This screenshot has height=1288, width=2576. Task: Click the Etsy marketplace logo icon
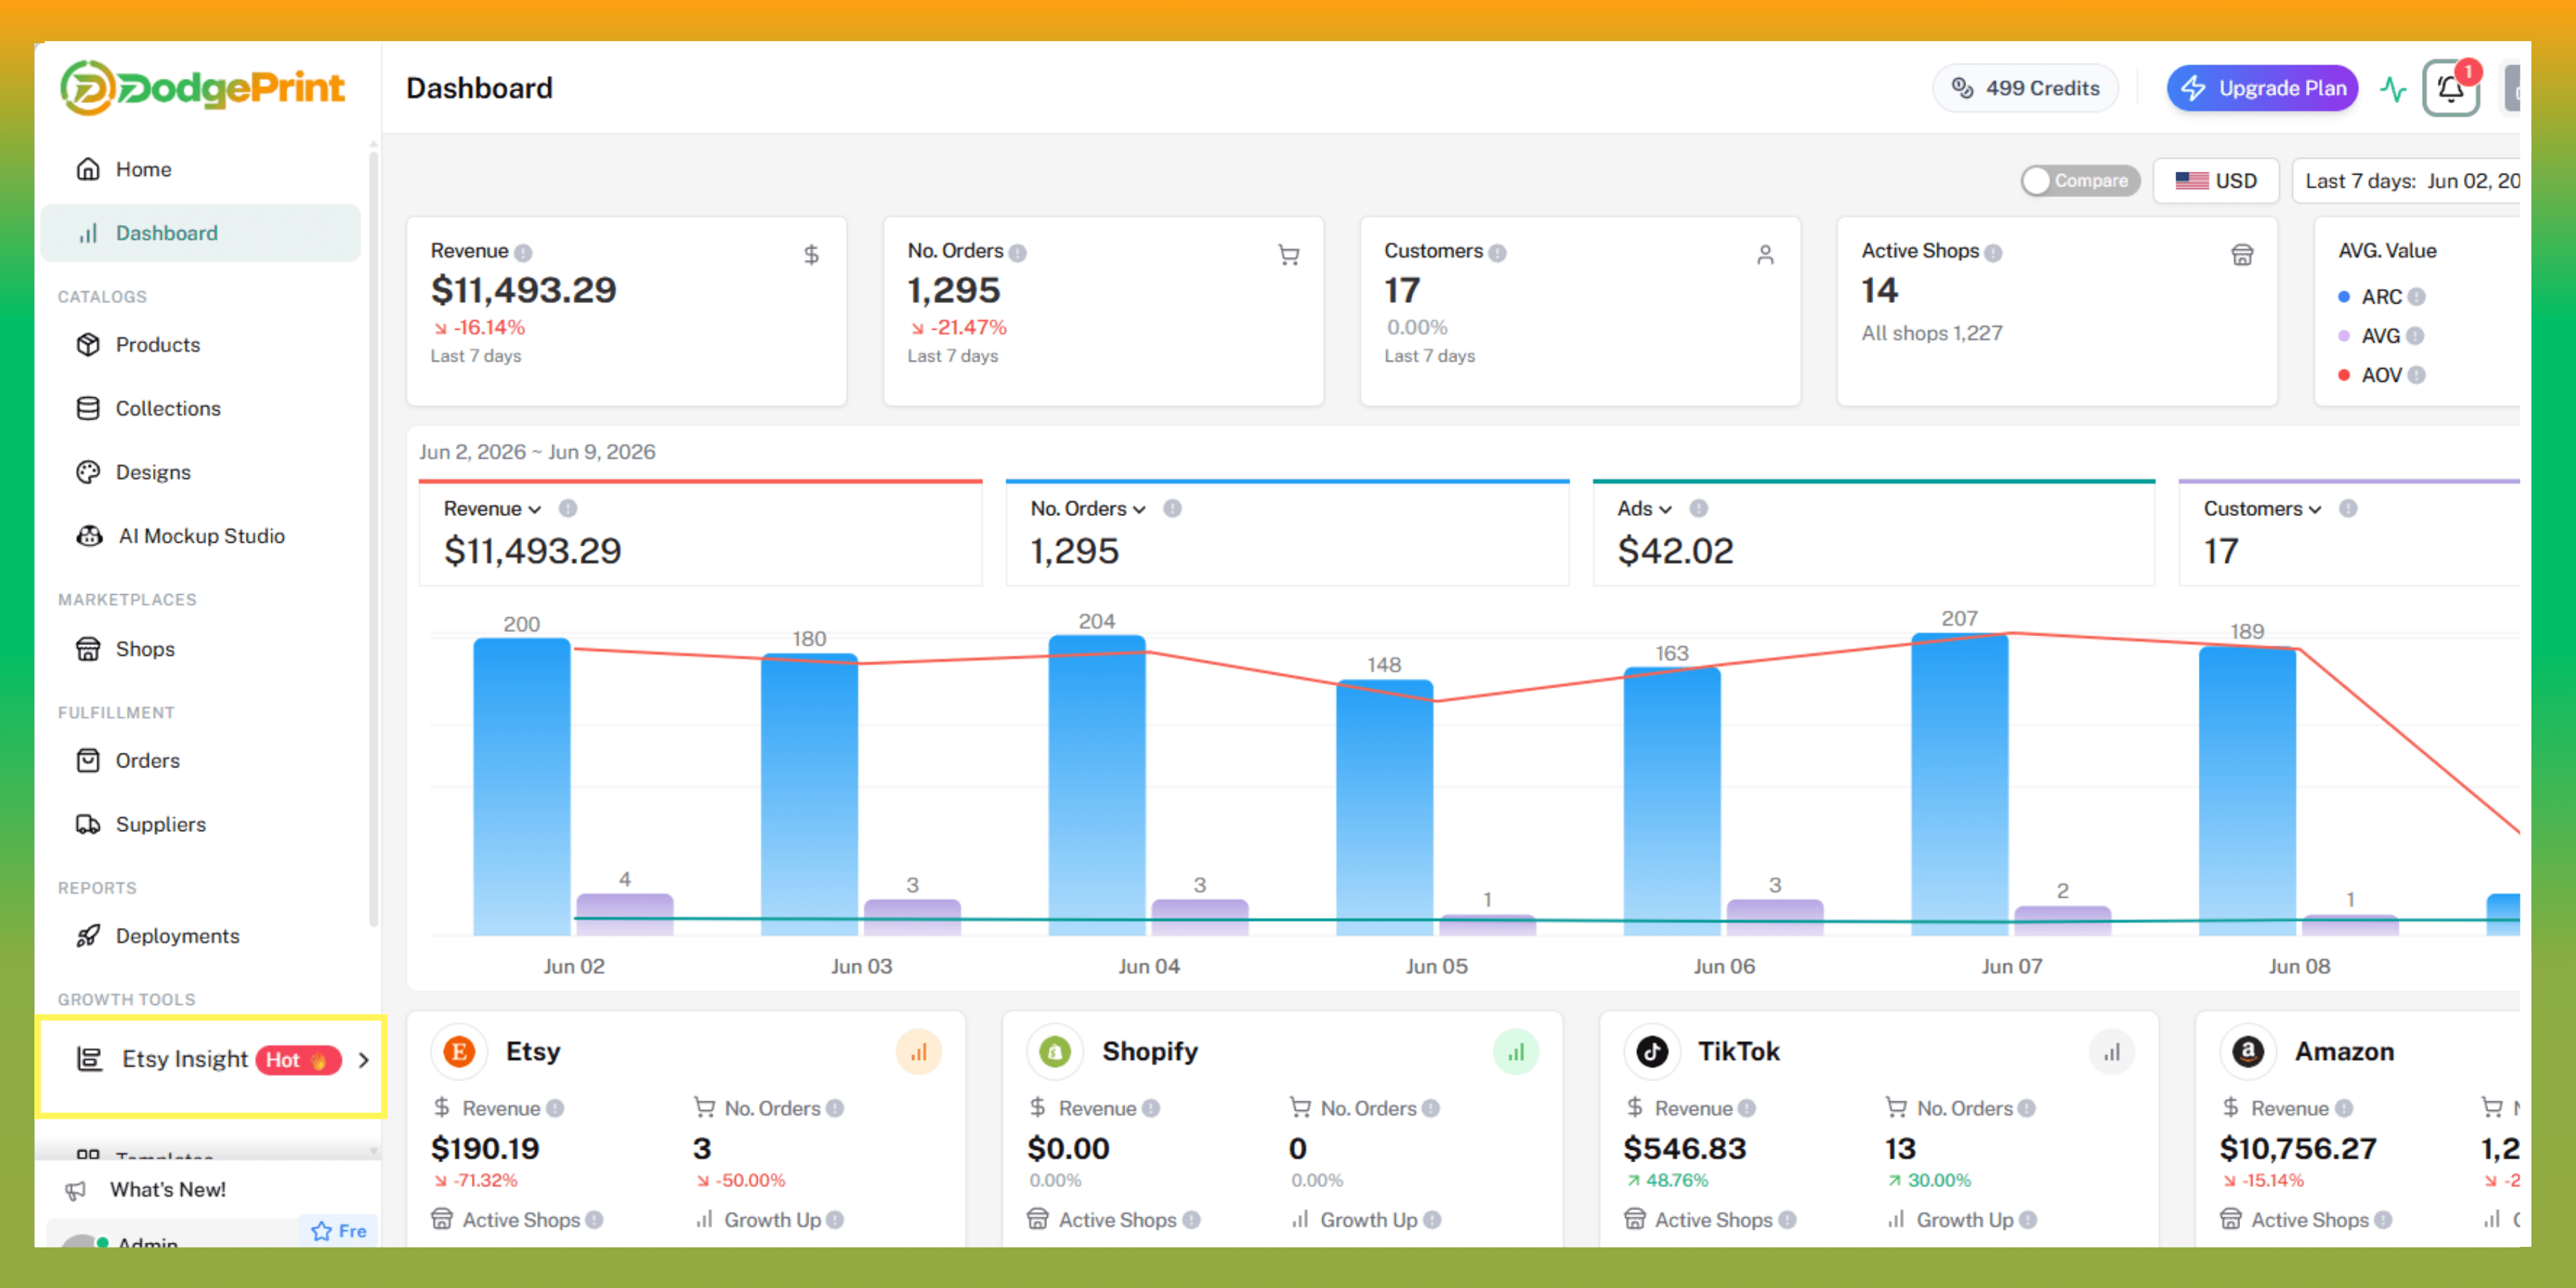(459, 1052)
